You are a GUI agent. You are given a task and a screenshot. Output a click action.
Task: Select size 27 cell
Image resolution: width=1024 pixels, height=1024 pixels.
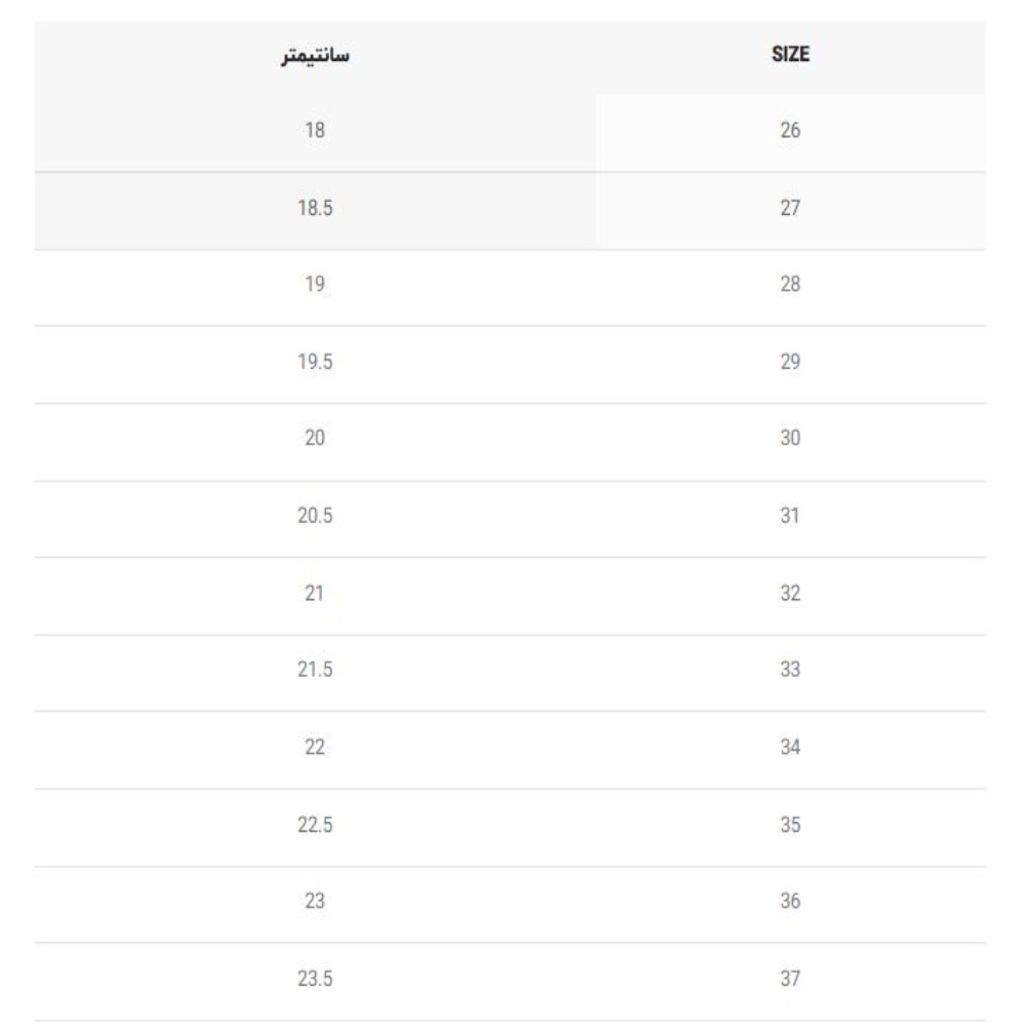pos(790,208)
